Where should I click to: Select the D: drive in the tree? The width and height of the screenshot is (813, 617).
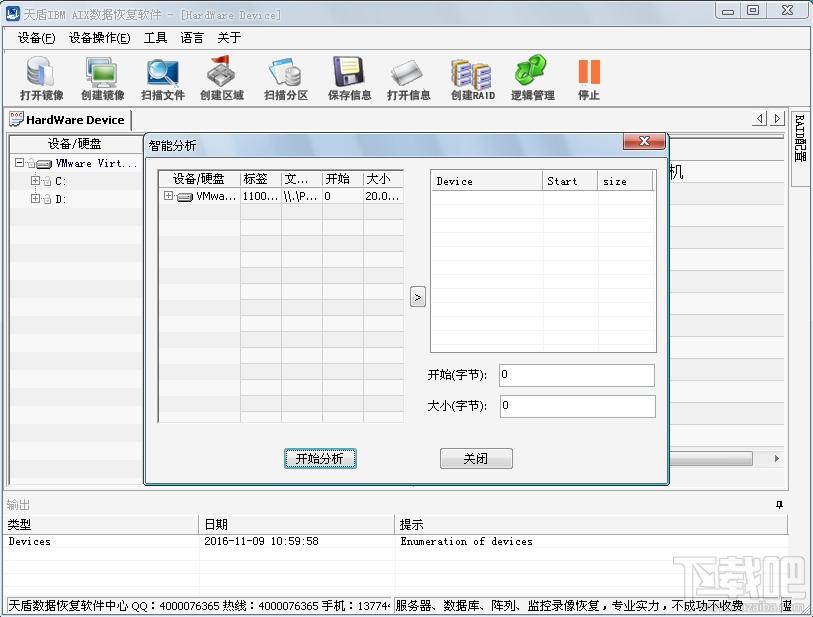(x=61, y=199)
